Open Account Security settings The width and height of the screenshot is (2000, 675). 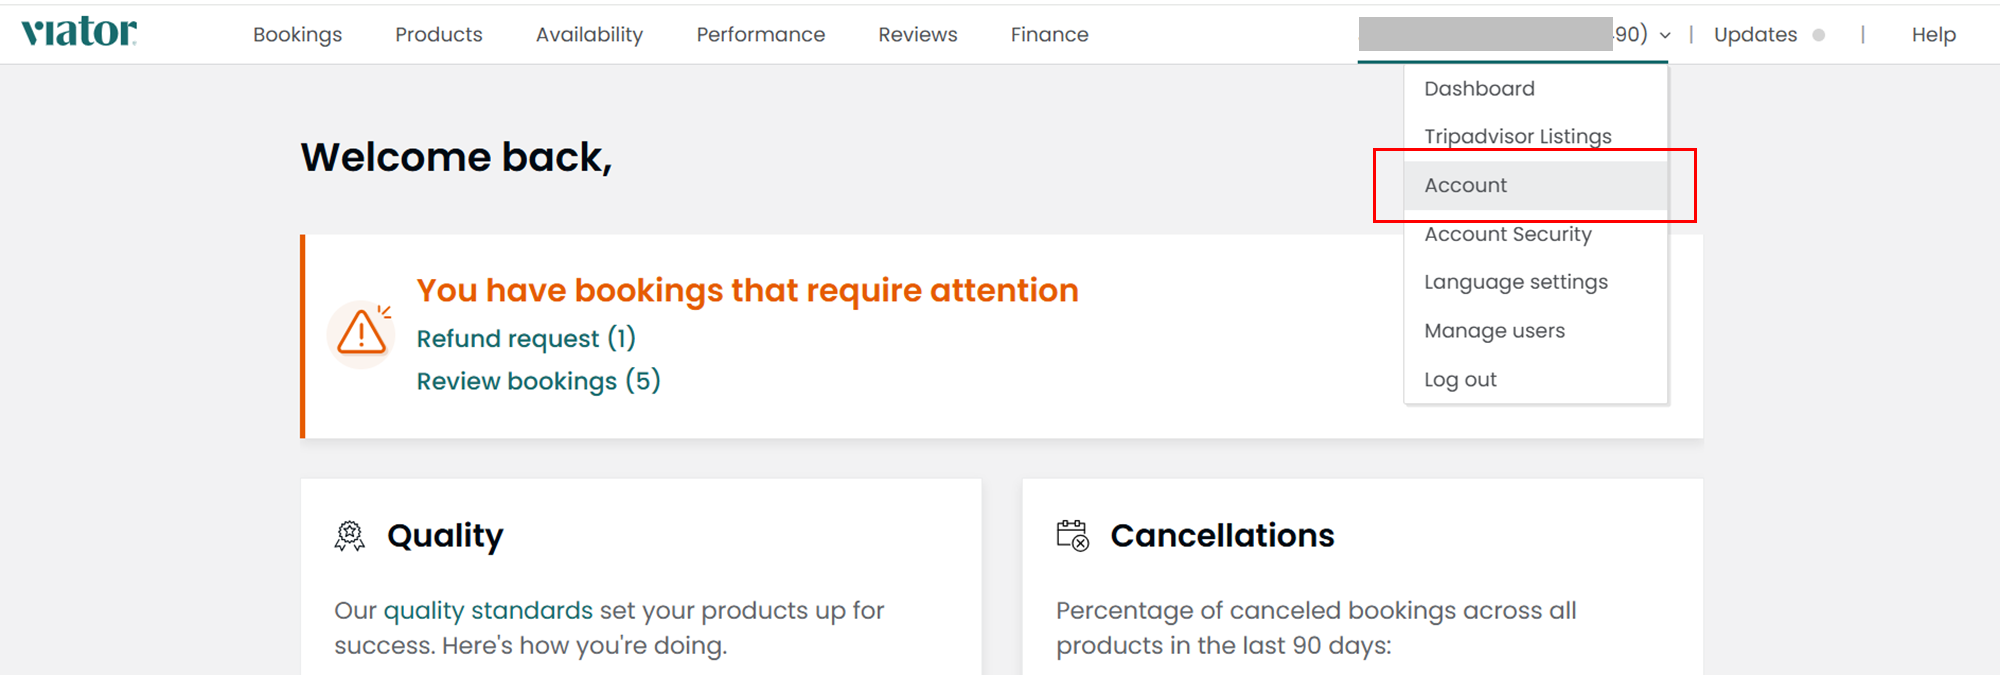1507,234
